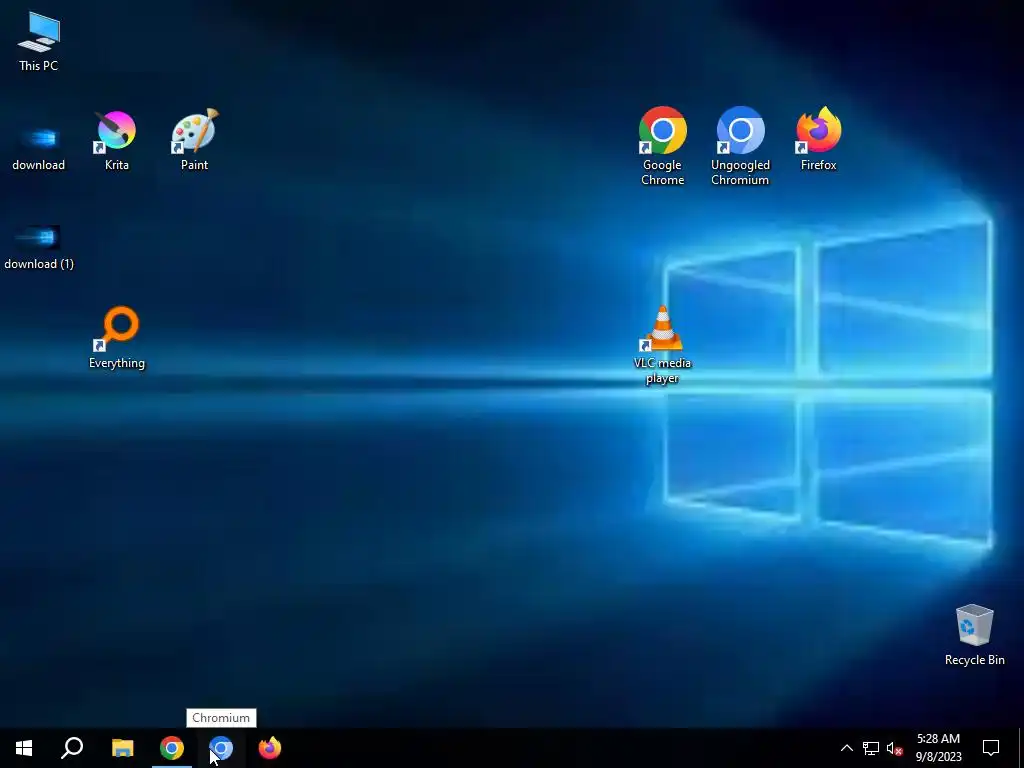1024x768 pixels.
Task: Select the Firefox desktop shortcut
Action: tap(818, 140)
